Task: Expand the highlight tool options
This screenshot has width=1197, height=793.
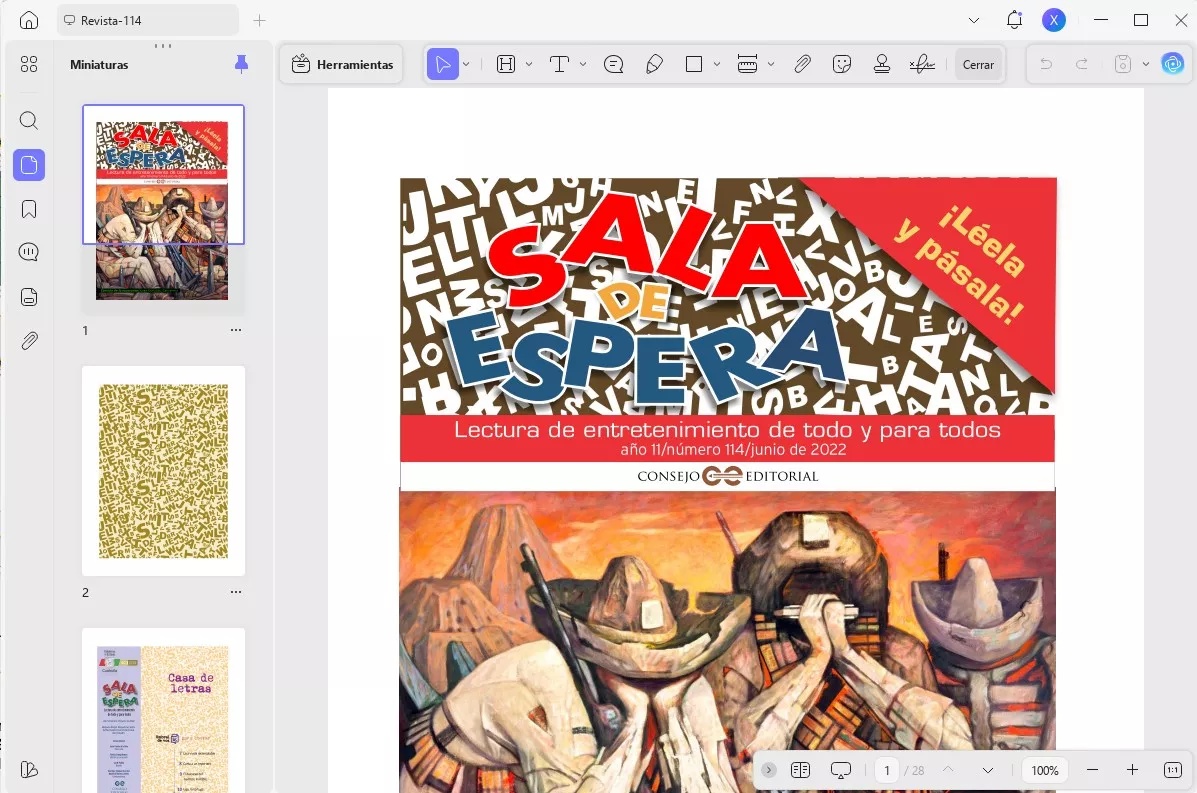Action: [529, 65]
